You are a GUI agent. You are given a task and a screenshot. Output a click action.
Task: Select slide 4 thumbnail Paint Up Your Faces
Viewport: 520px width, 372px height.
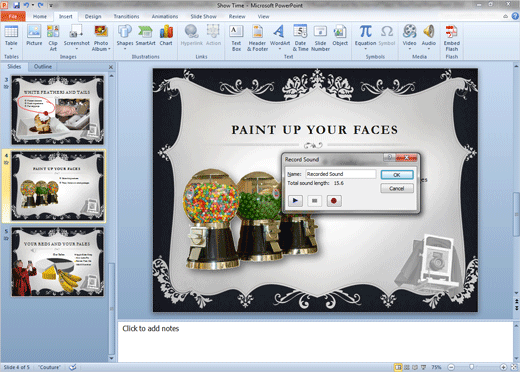coord(58,186)
